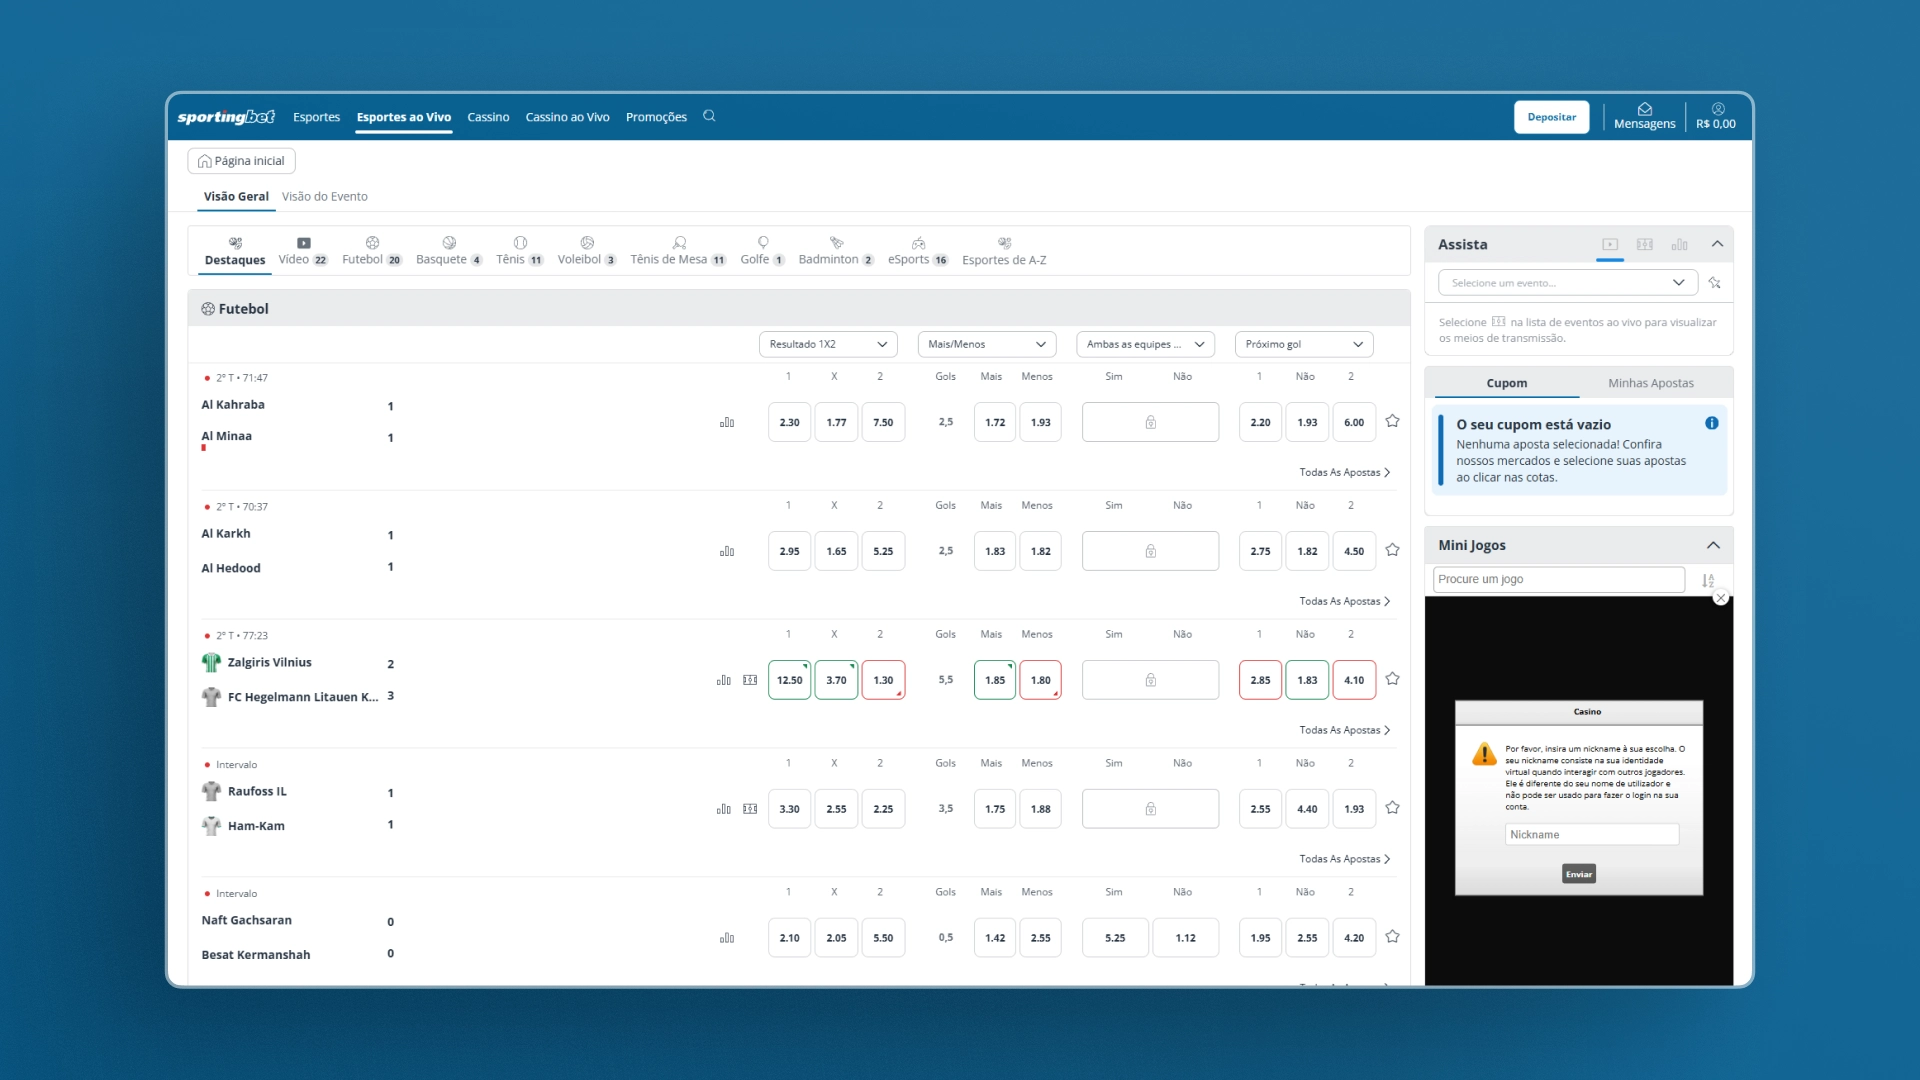The height and width of the screenshot is (1080, 1920).
Task: Toggle Sim odds 5.25 in Naft Gachsaran match
Action: pyautogui.click(x=1115, y=938)
